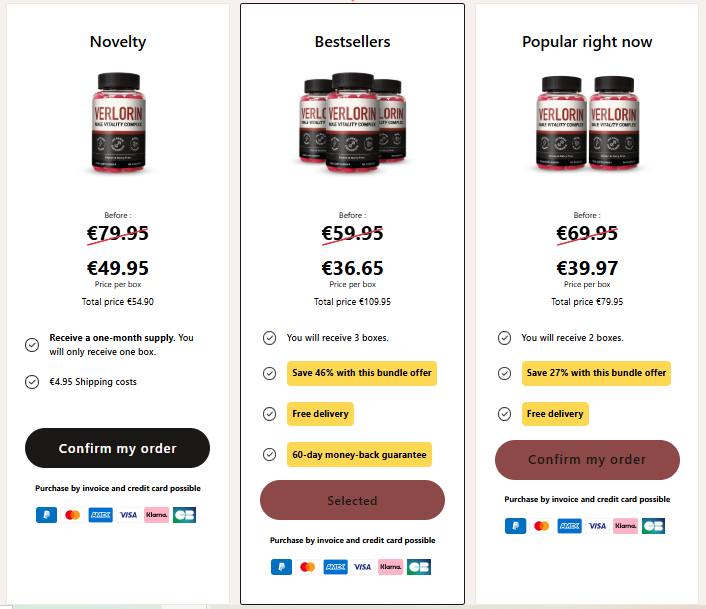Image resolution: width=706 pixels, height=609 pixels.
Task: Click checkmark next to '60-day money-back guarantee'
Action: [269, 454]
